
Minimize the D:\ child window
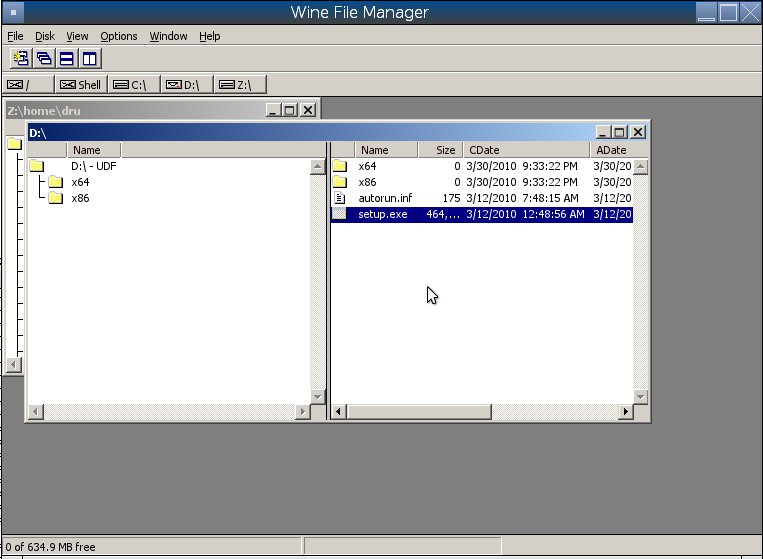[603, 132]
